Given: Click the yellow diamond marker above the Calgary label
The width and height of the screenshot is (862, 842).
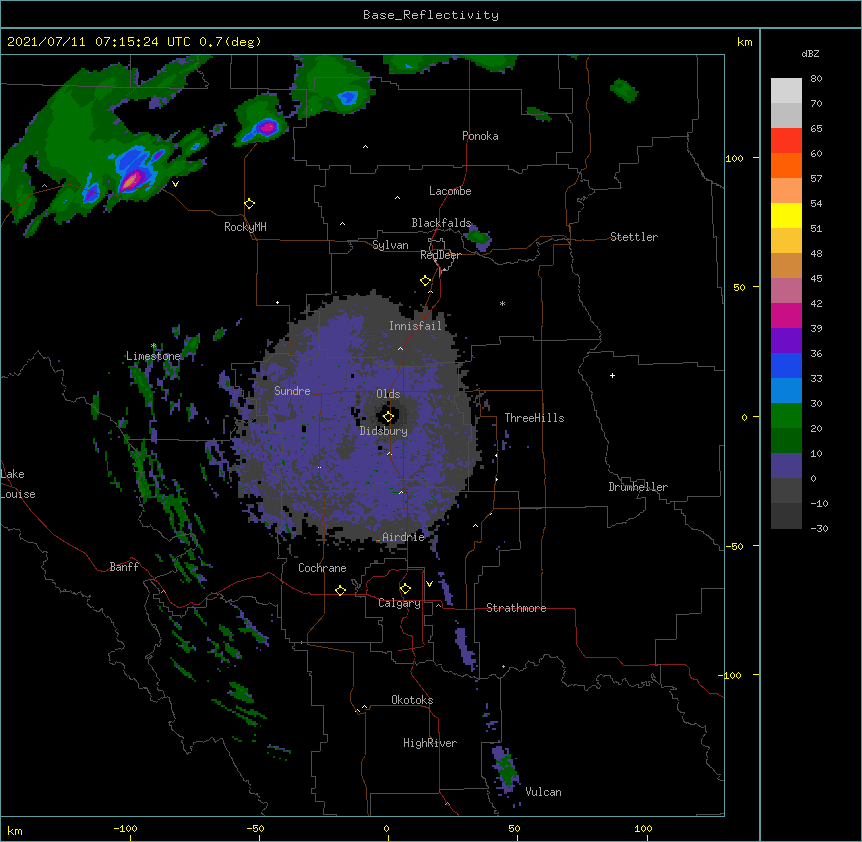Looking at the screenshot, I should pos(405,589).
